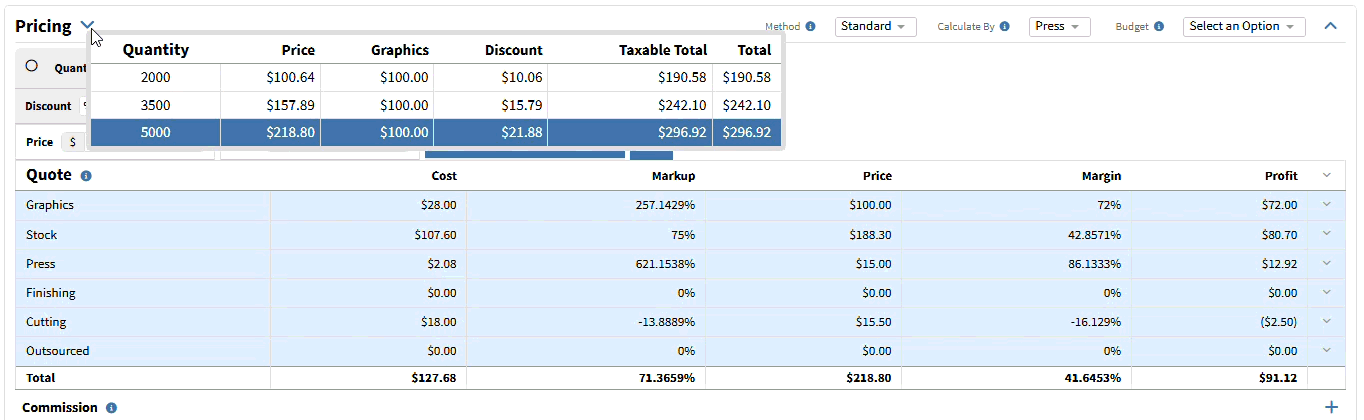The height and width of the screenshot is (420, 1364).
Task: Add a commission with the plus icon
Action: [1330, 407]
